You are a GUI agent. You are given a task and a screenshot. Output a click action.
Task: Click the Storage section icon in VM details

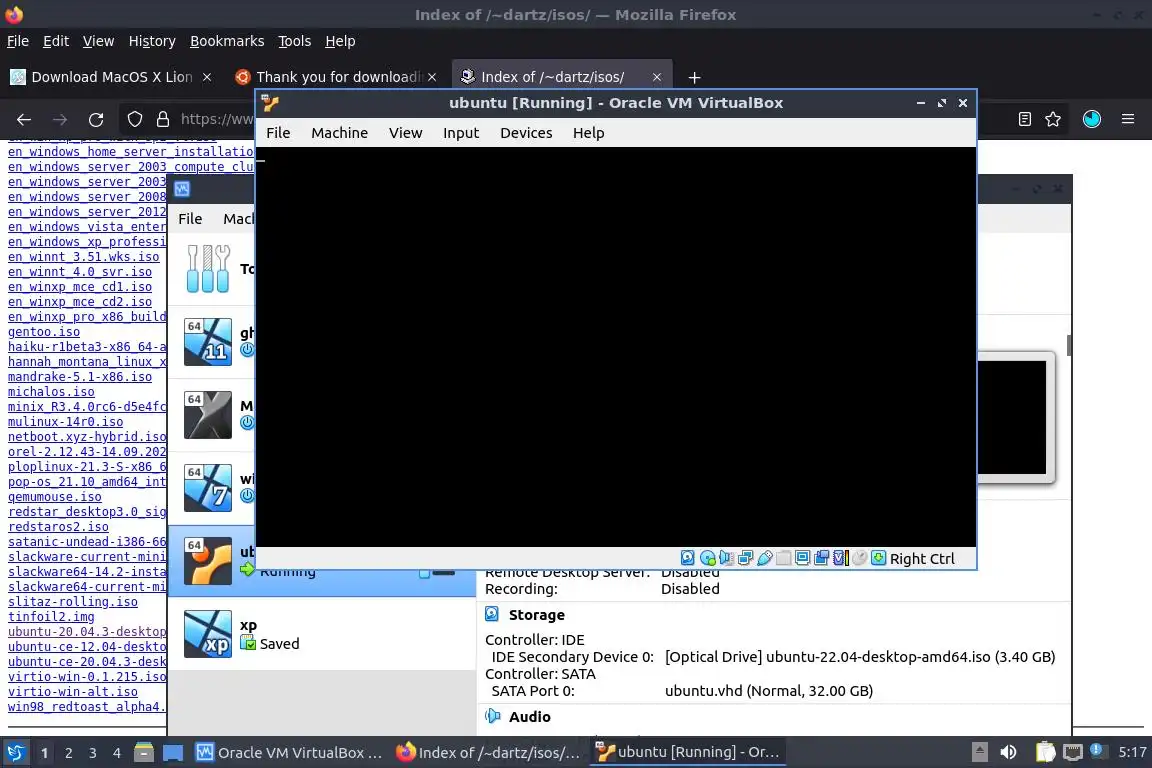coord(492,614)
